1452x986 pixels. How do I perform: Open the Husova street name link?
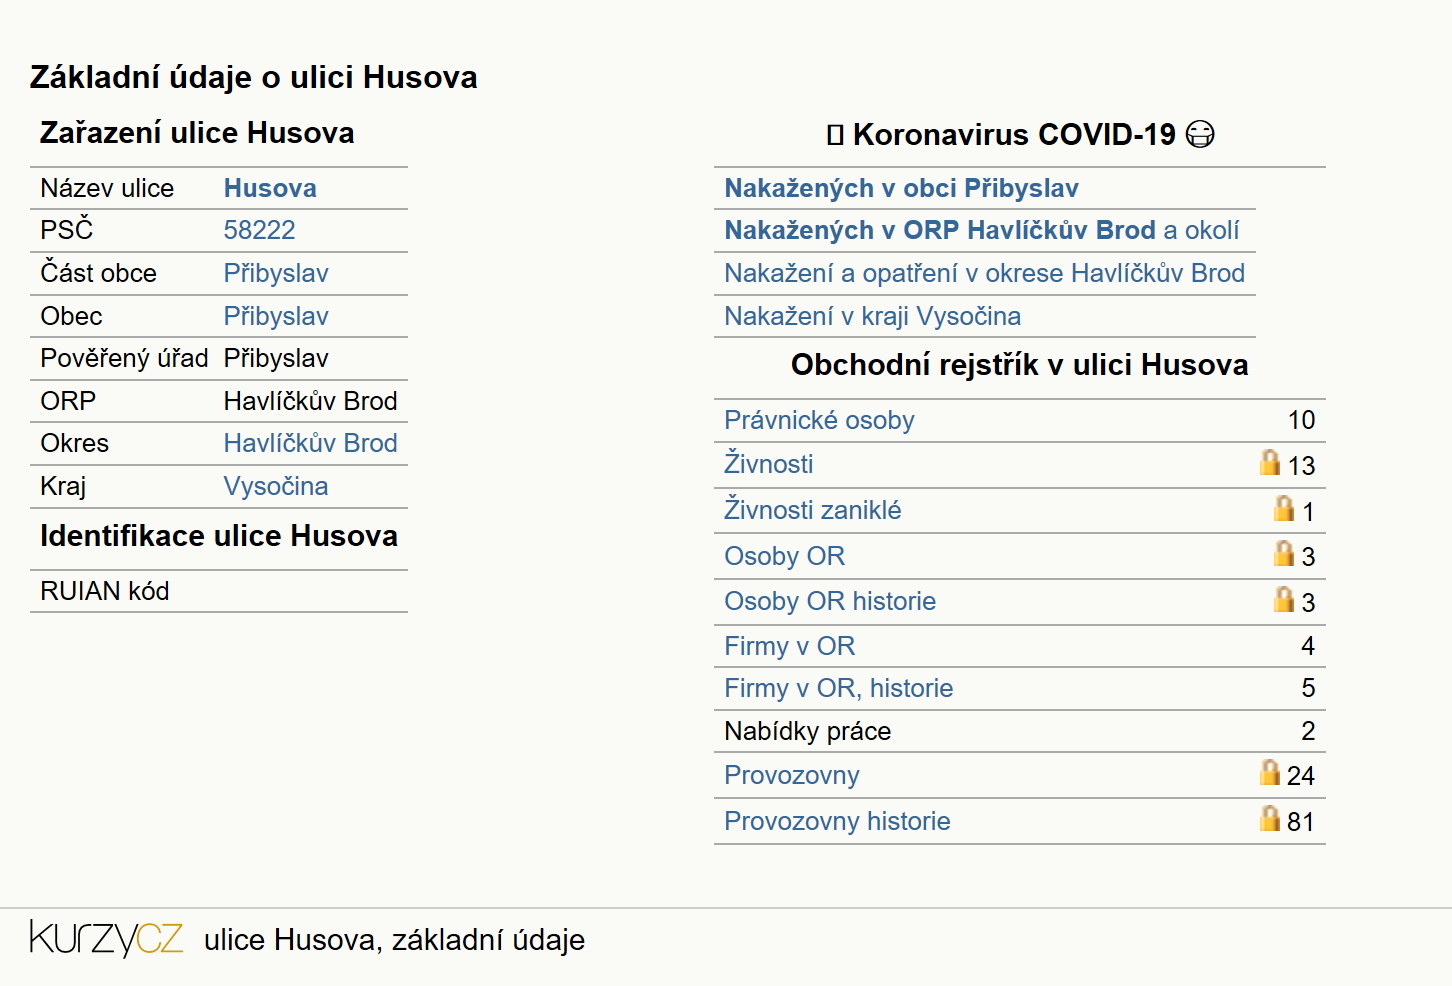[x=270, y=188]
